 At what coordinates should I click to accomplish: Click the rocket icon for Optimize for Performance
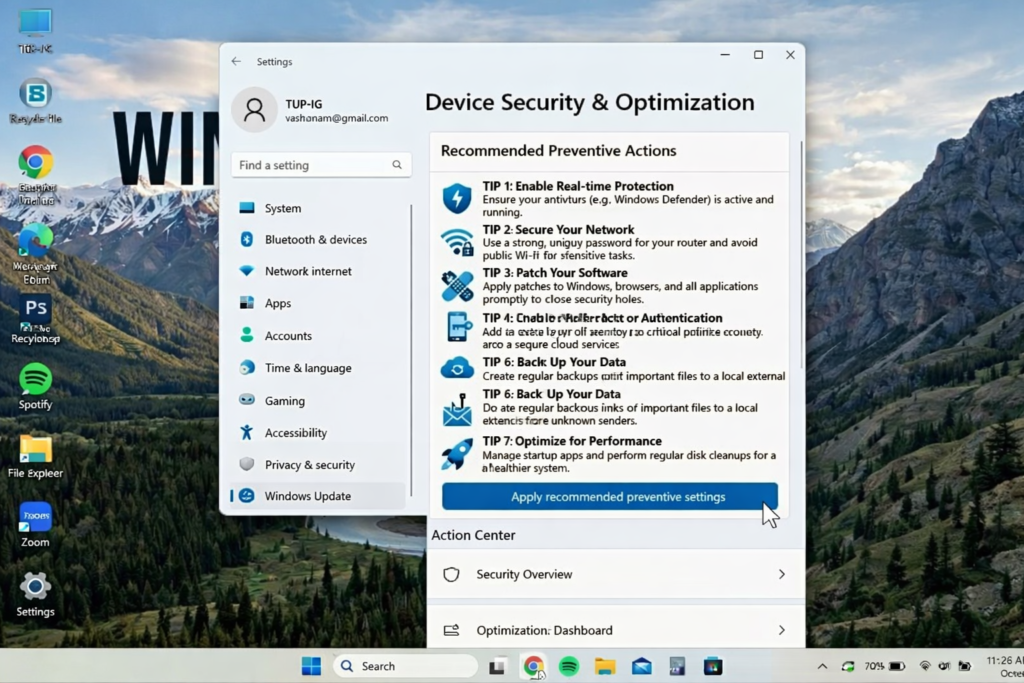click(x=457, y=454)
